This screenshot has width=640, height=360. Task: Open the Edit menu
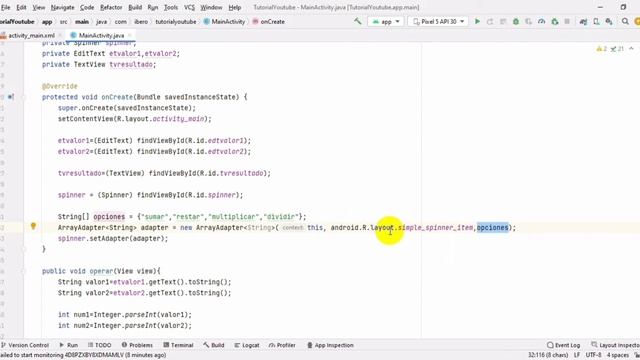(x=21, y=7)
